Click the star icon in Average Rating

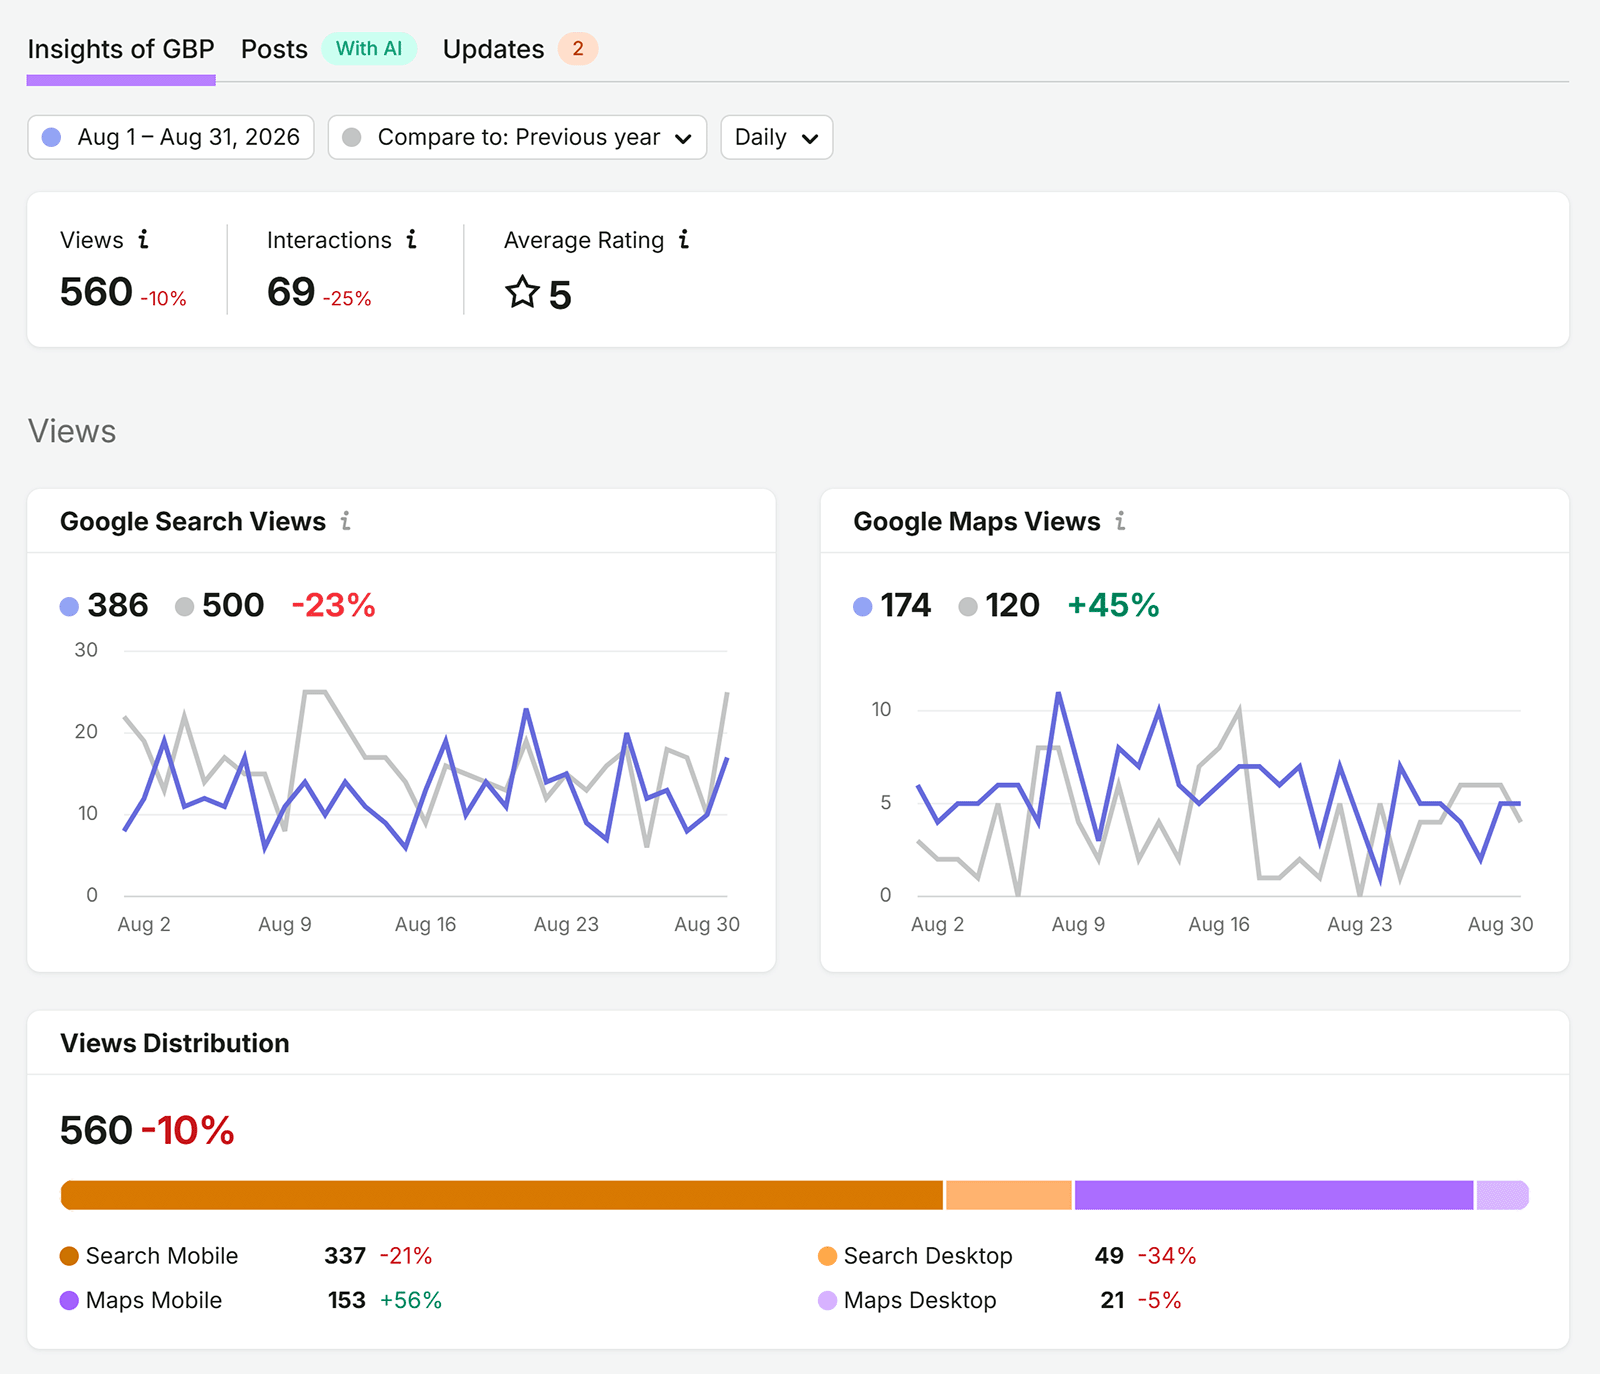522,293
